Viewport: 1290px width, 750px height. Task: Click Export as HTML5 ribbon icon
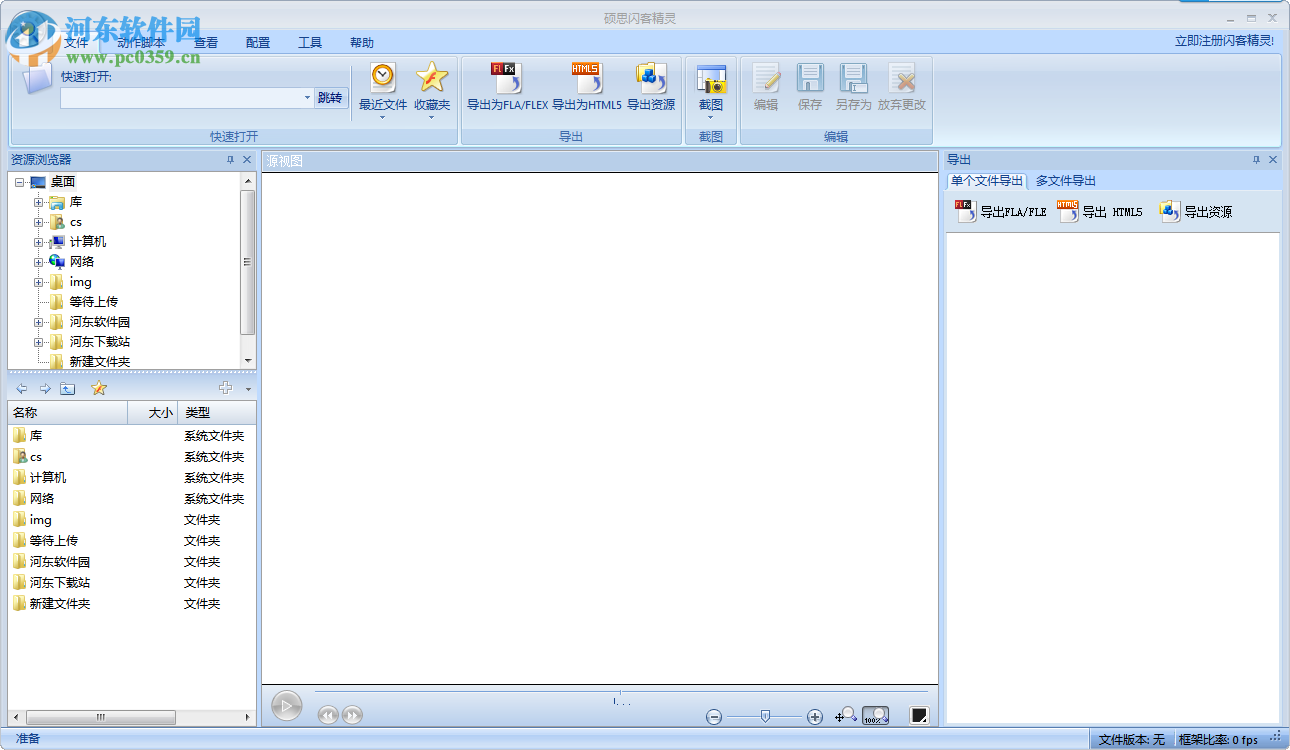(x=587, y=78)
